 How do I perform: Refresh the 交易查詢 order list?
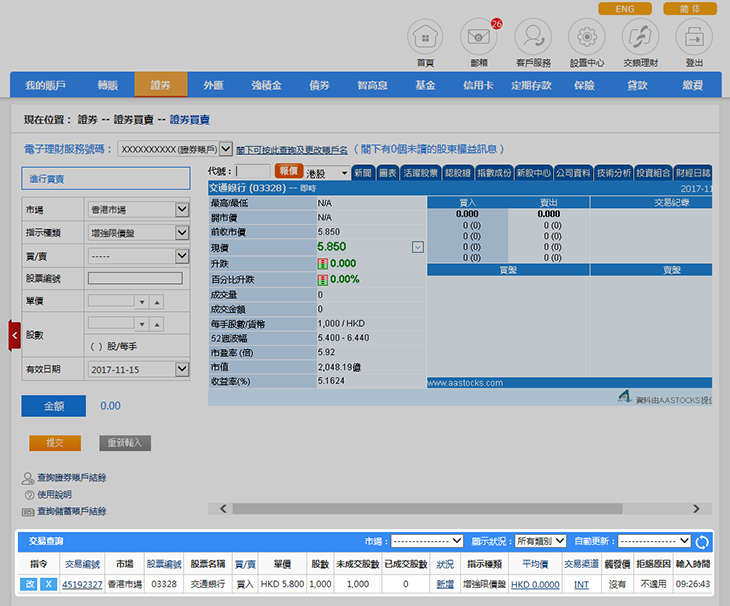pyautogui.click(x=702, y=542)
